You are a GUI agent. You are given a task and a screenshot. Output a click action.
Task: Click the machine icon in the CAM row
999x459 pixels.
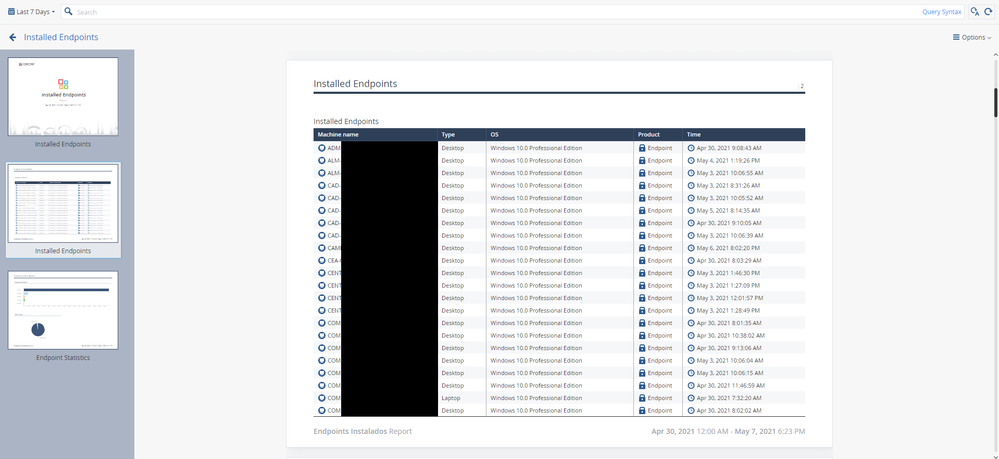click(322, 248)
